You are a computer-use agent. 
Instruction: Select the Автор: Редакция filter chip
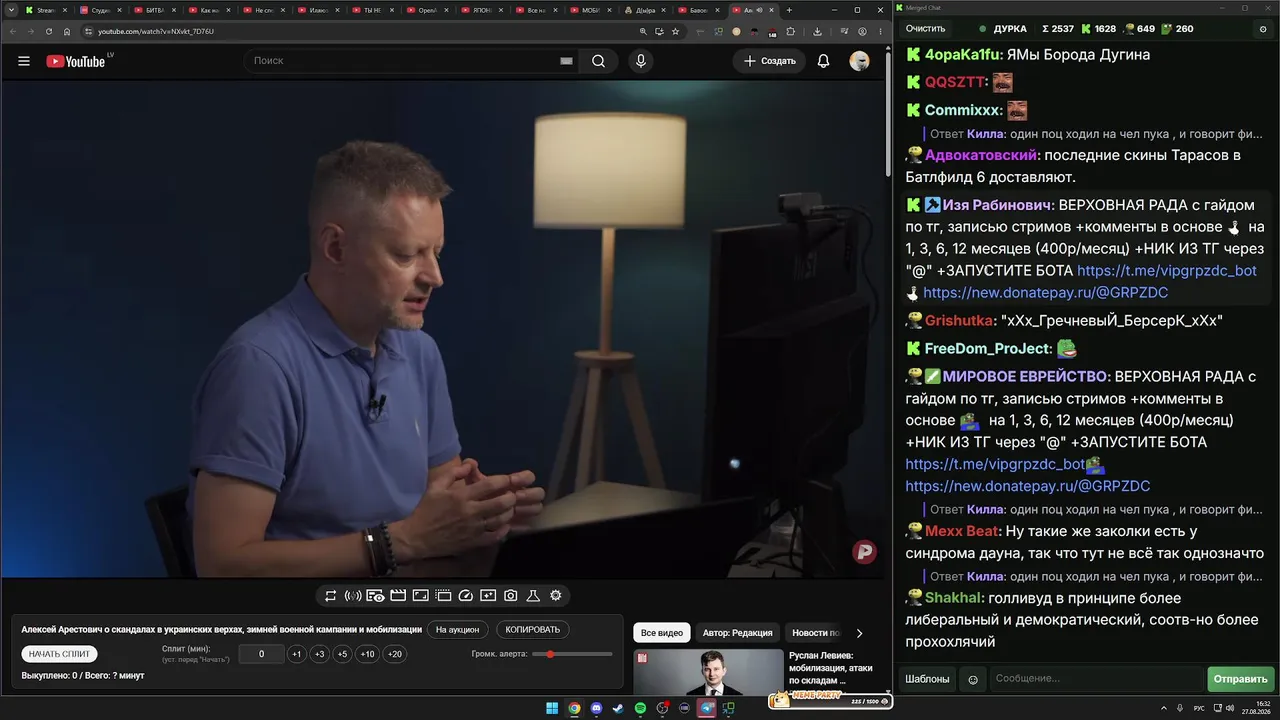[737, 633]
